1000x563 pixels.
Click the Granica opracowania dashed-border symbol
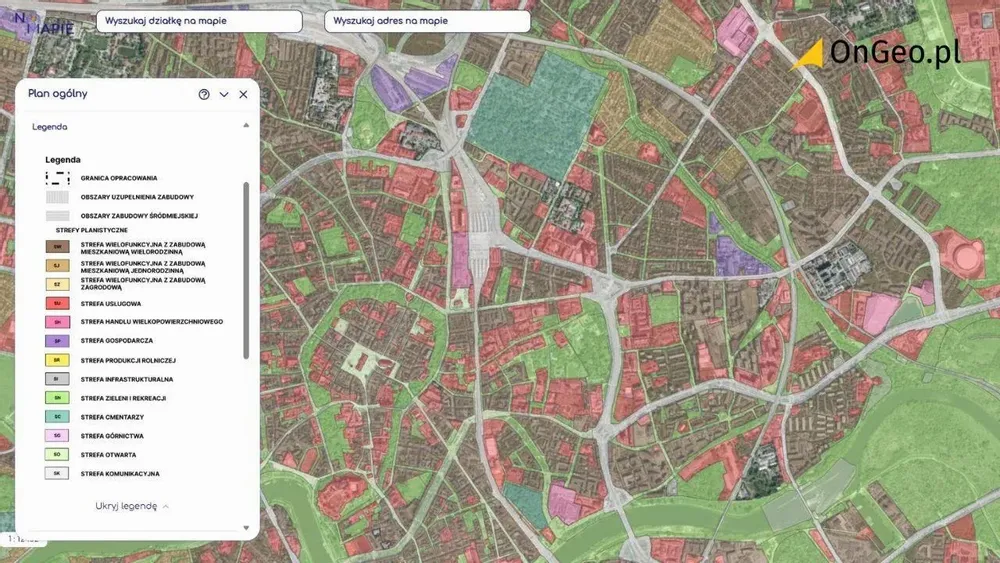(x=57, y=178)
